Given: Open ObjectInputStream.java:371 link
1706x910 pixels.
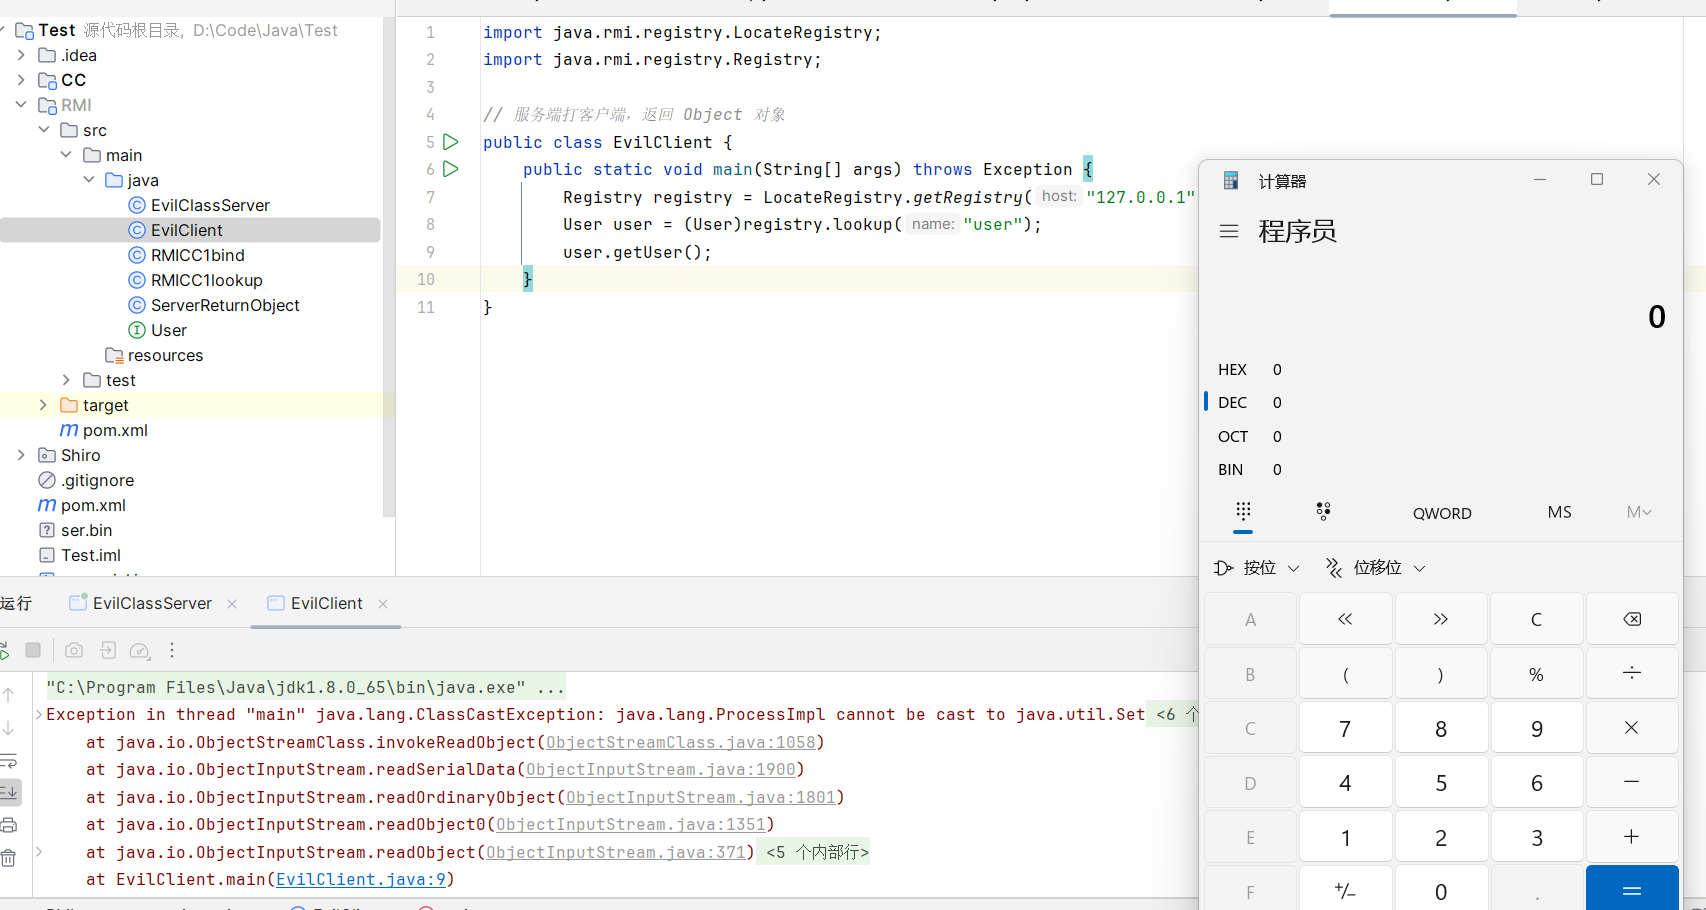Looking at the screenshot, I should [616, 853].
